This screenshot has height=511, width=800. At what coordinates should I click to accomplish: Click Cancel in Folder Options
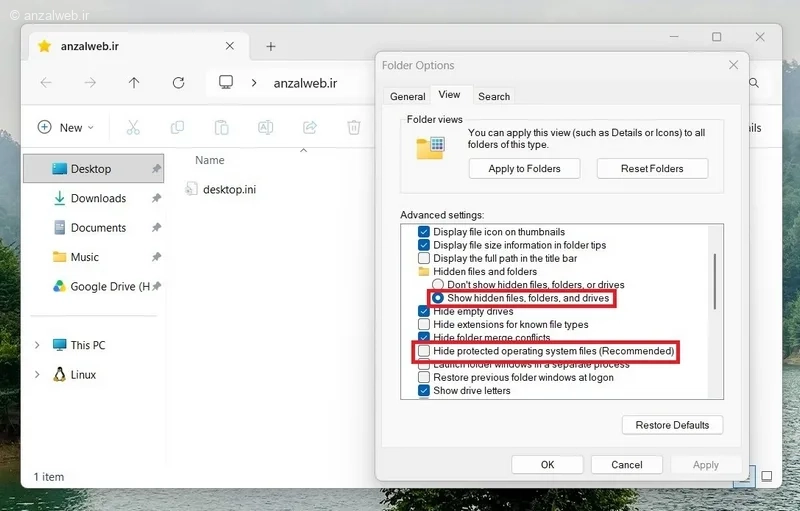click(627, 465)
